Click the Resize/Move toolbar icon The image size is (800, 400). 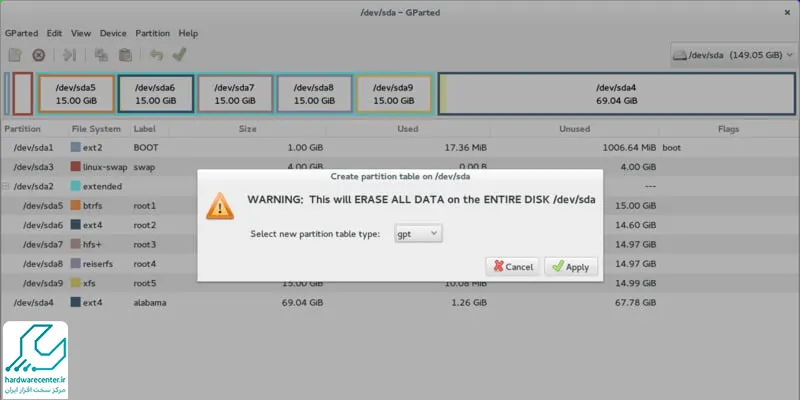(69, 55)
